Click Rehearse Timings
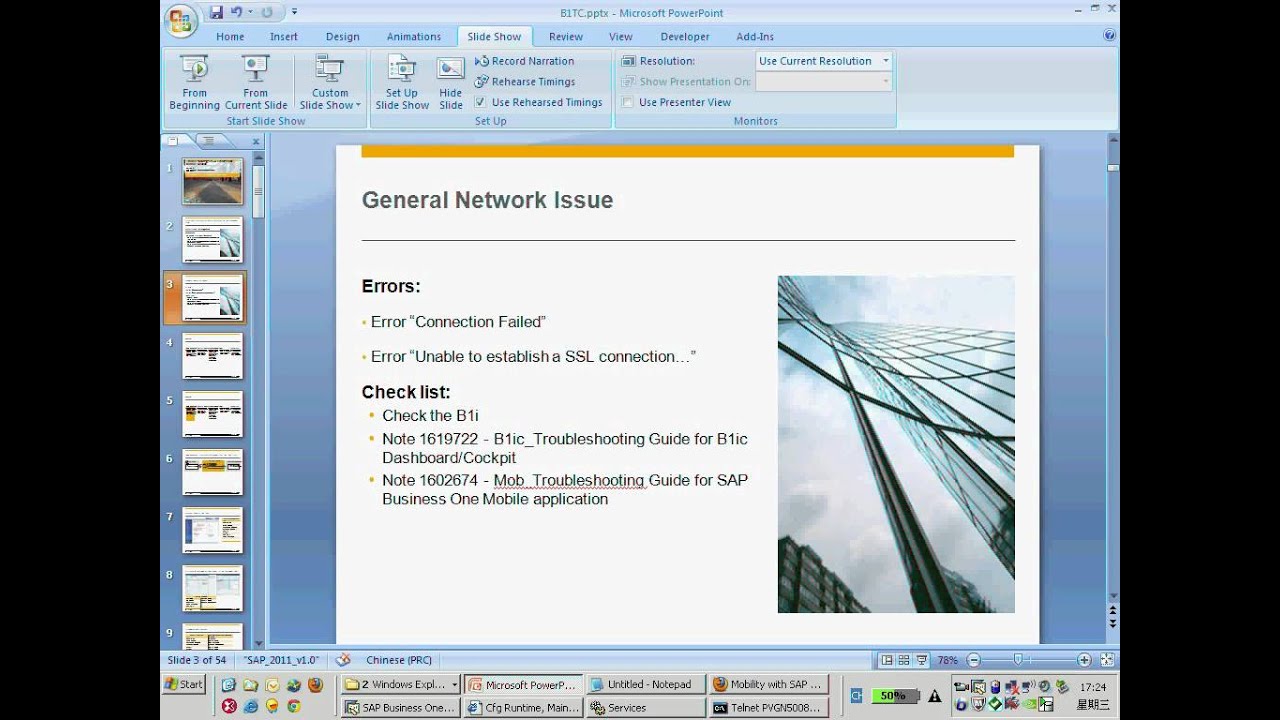 coord(525,82)
